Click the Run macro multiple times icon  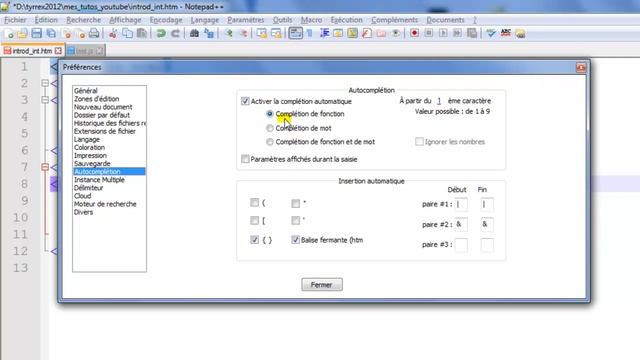coord(457,33)
